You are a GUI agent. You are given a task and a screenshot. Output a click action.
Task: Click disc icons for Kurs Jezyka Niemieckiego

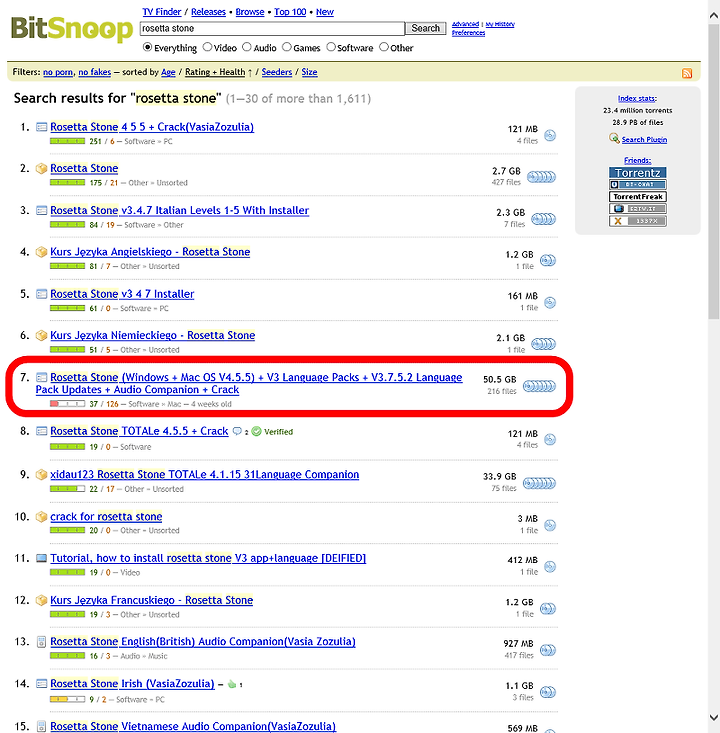[x=543, y=344]
